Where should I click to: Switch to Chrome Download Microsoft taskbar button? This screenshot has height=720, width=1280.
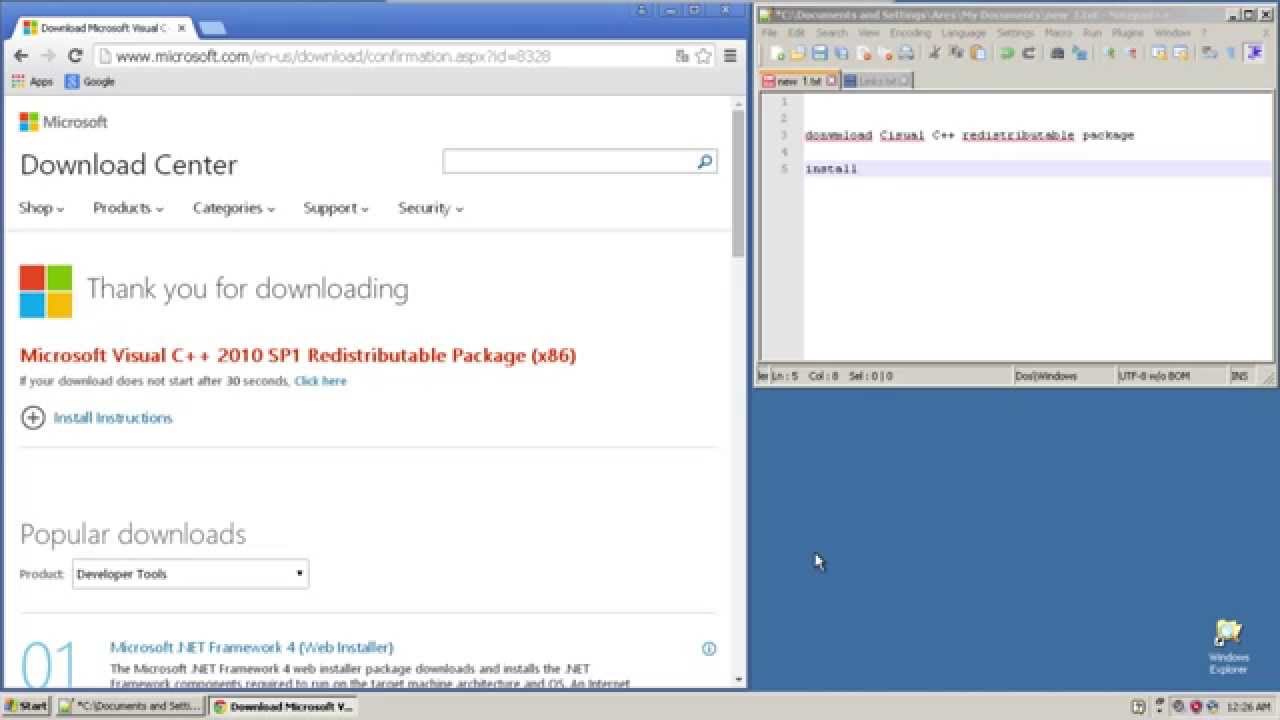point(282,706)
